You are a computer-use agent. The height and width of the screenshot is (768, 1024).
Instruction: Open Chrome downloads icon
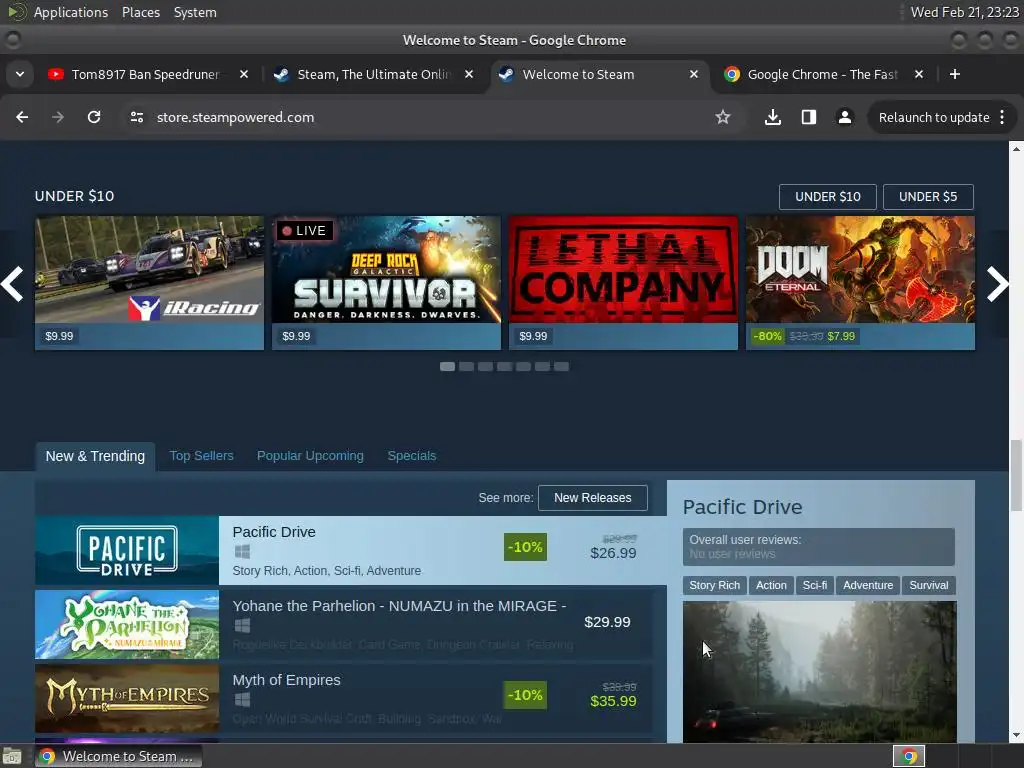pyautogui.click(x=773, y=117)
